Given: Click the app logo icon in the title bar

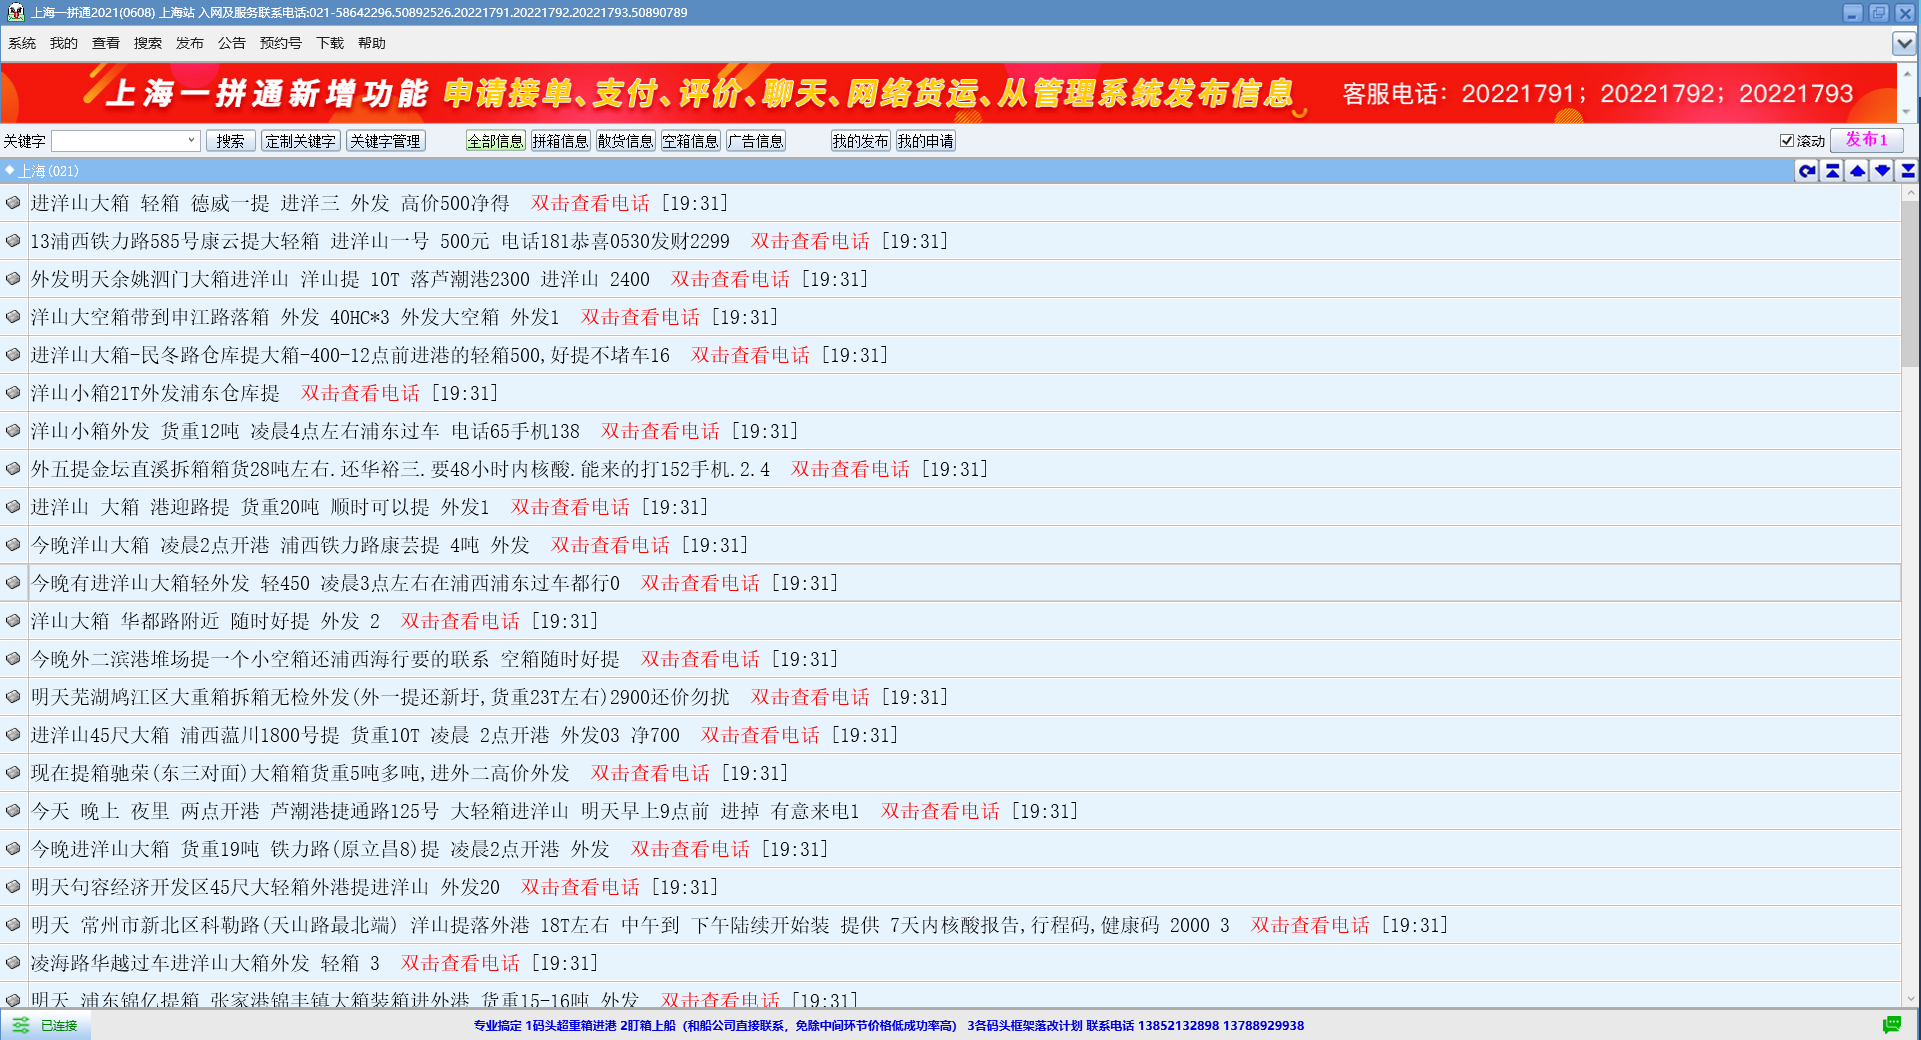Looking at the screenshot, I should [x=15, y=13].
